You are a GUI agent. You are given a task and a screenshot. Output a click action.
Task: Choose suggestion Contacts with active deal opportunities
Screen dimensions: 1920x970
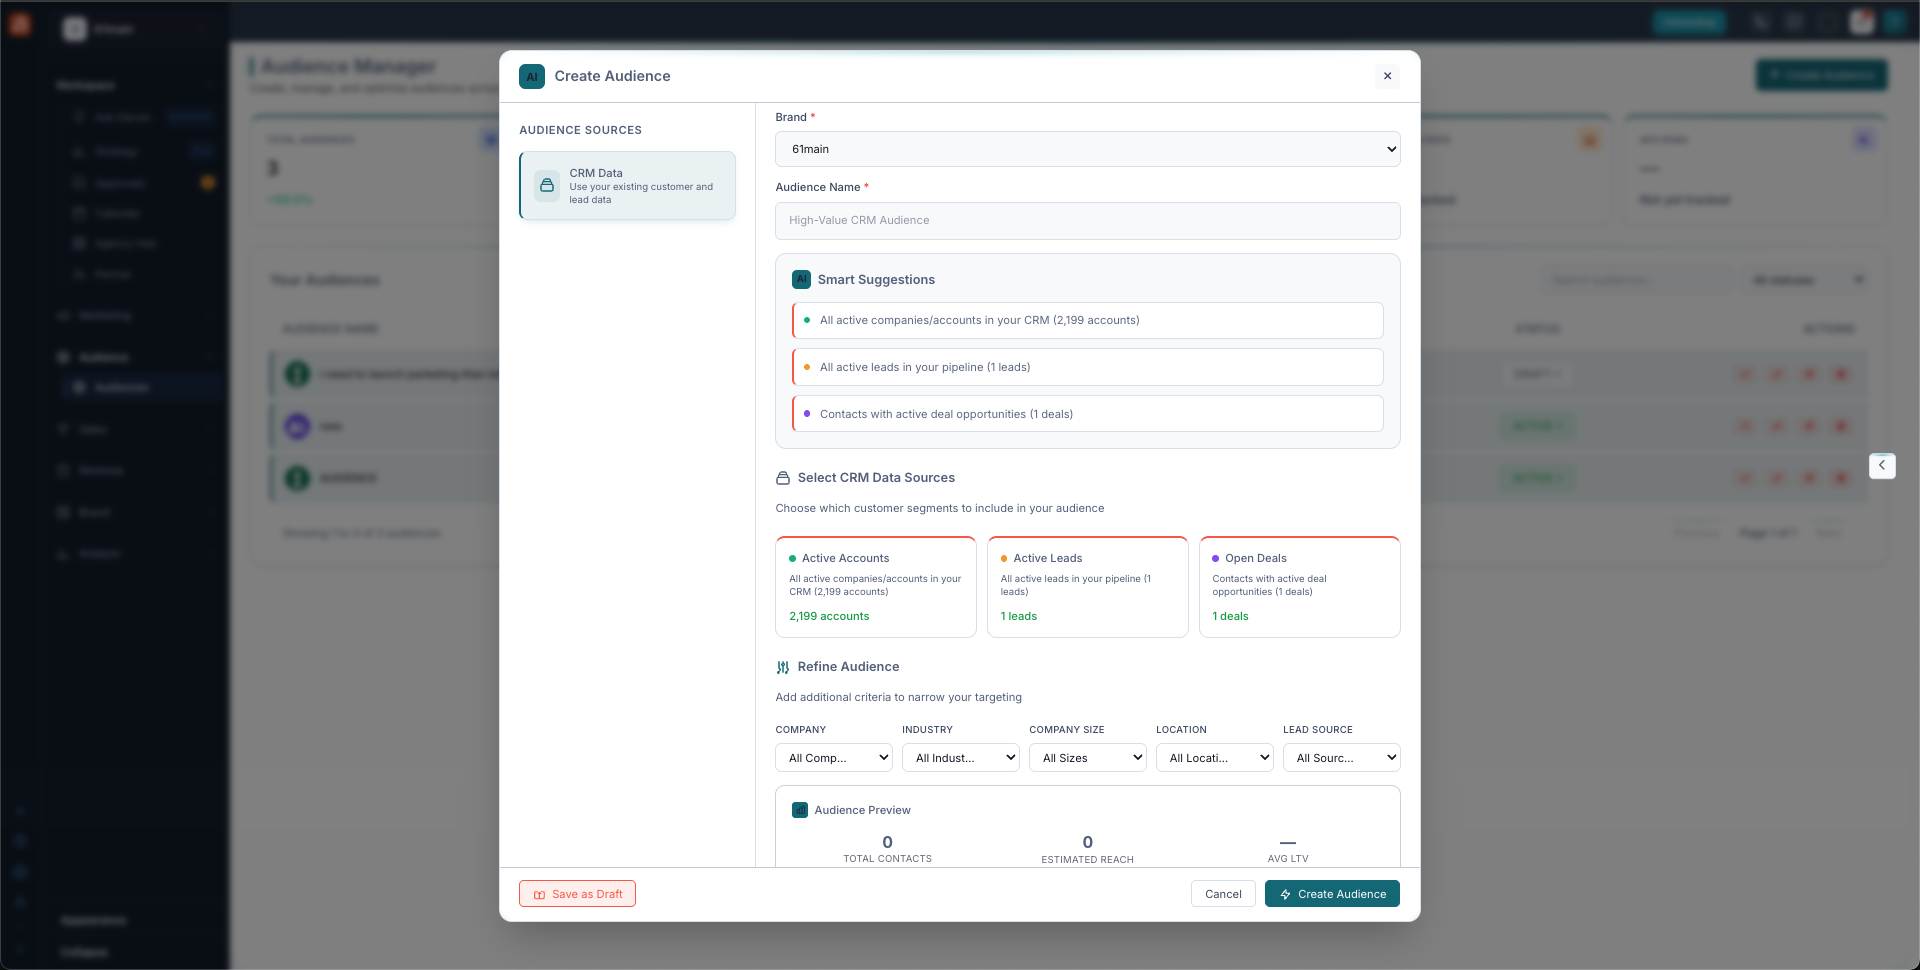(1087, 414)
